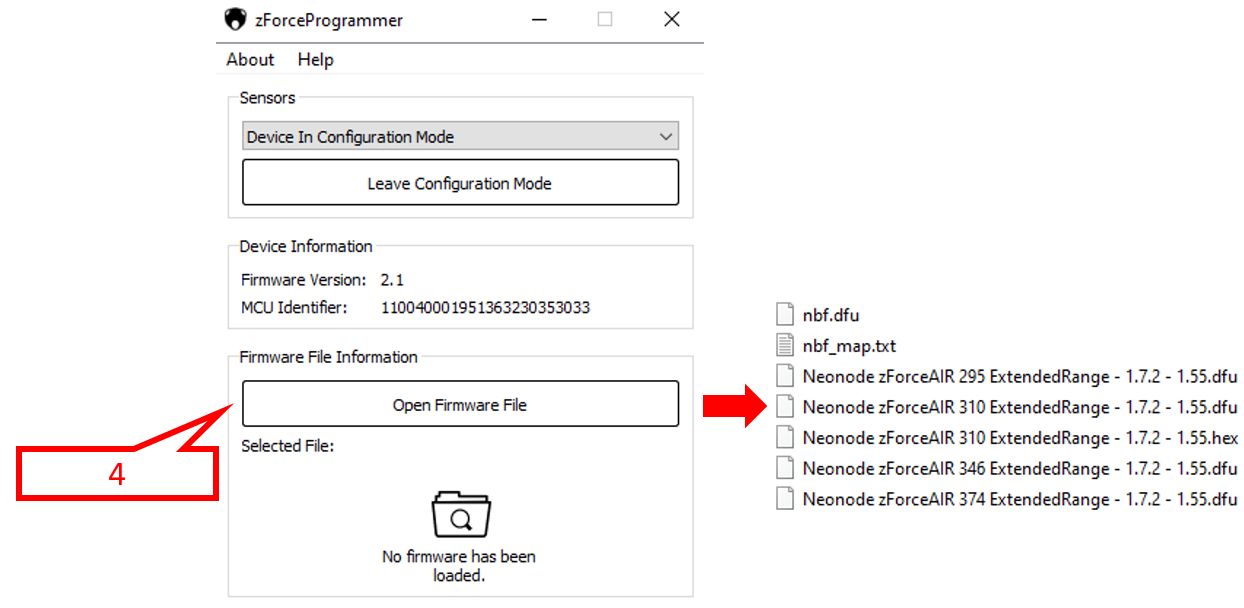Choose the Neonode zForceAIR 295 ExtendedRange filename
The image size is (1244, 608).
tap(1019, 377)
